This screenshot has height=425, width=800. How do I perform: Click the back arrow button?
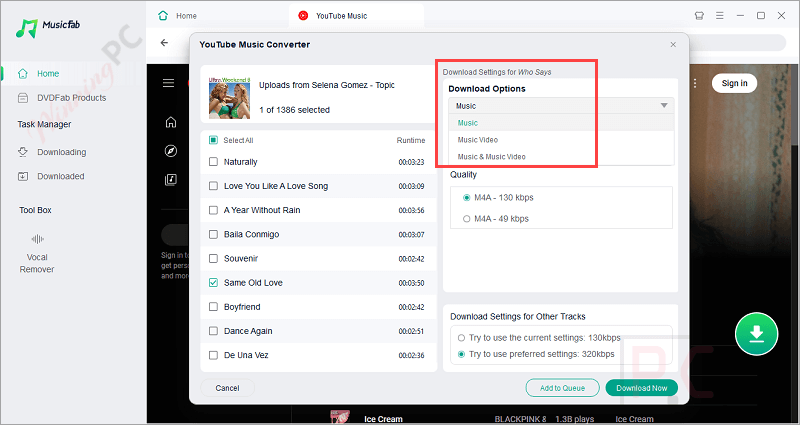[164, 43]
